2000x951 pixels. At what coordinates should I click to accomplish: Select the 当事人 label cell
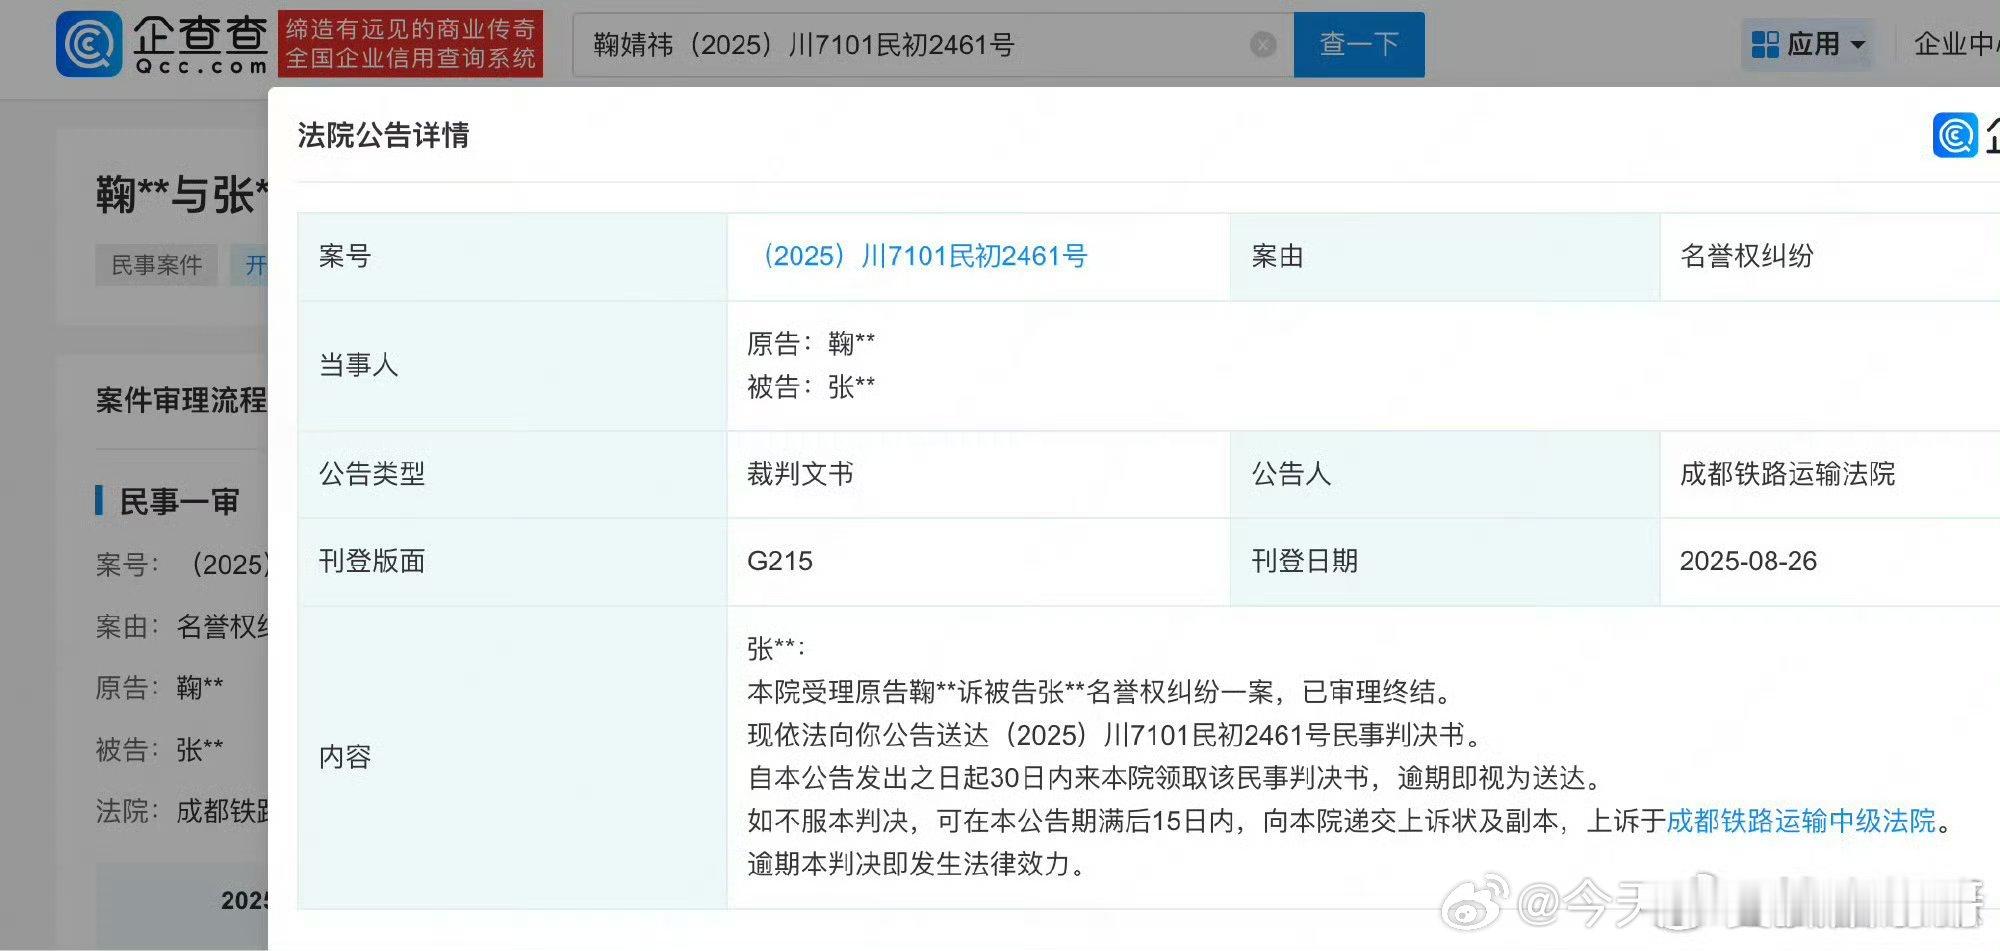click(x=512, y=366)
